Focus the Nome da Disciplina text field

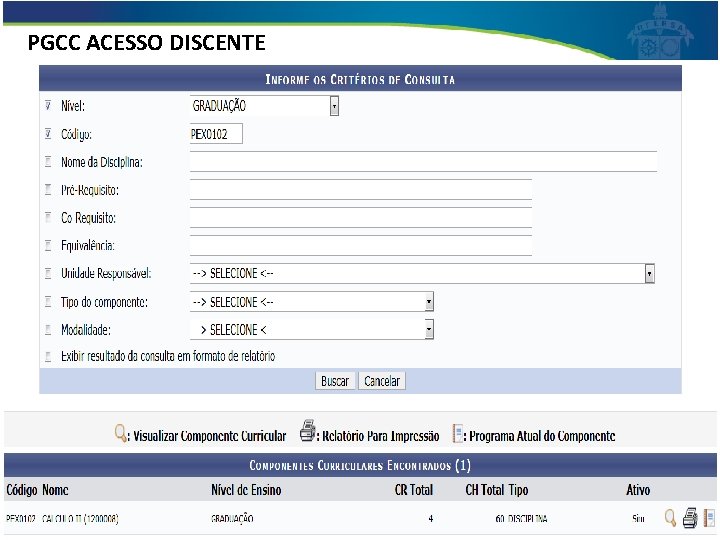pyautogui.click(x=423, y=162)
